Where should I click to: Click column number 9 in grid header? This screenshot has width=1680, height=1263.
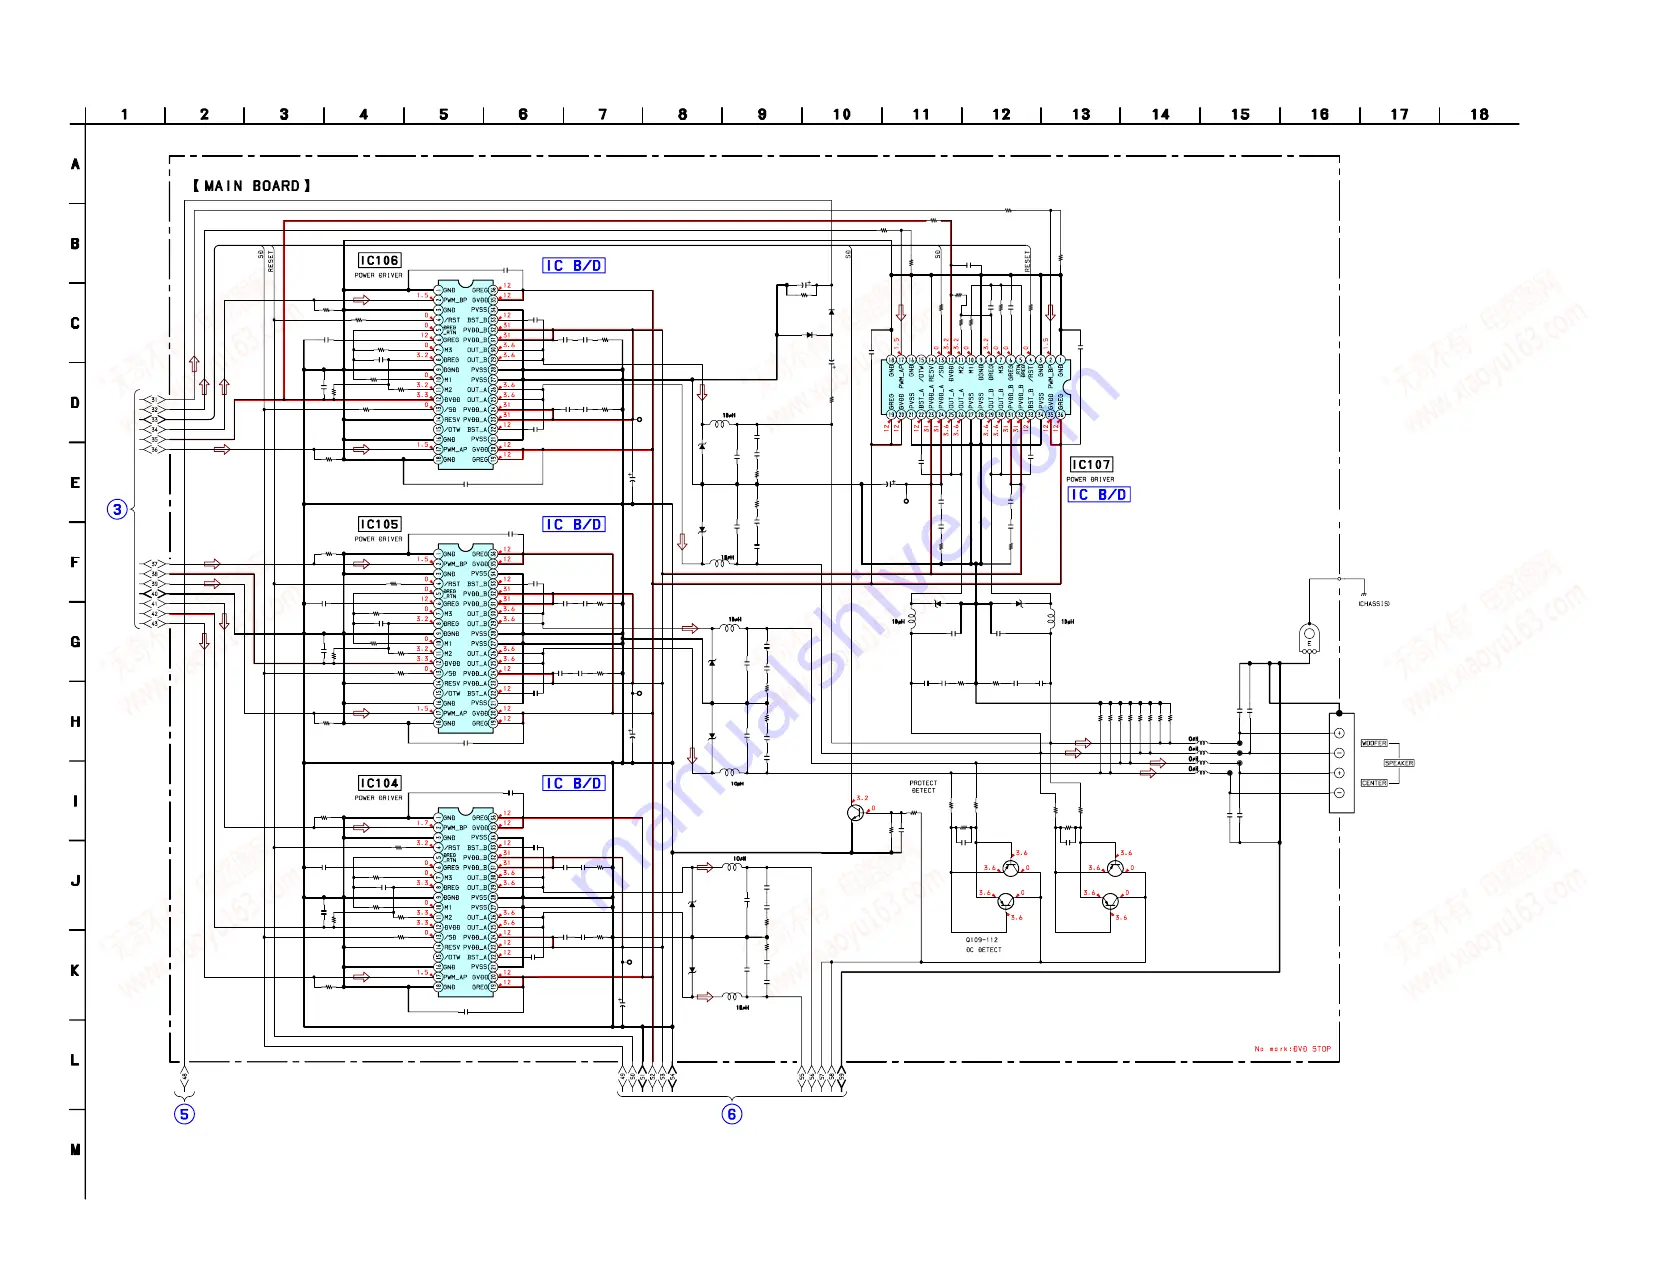762,115
